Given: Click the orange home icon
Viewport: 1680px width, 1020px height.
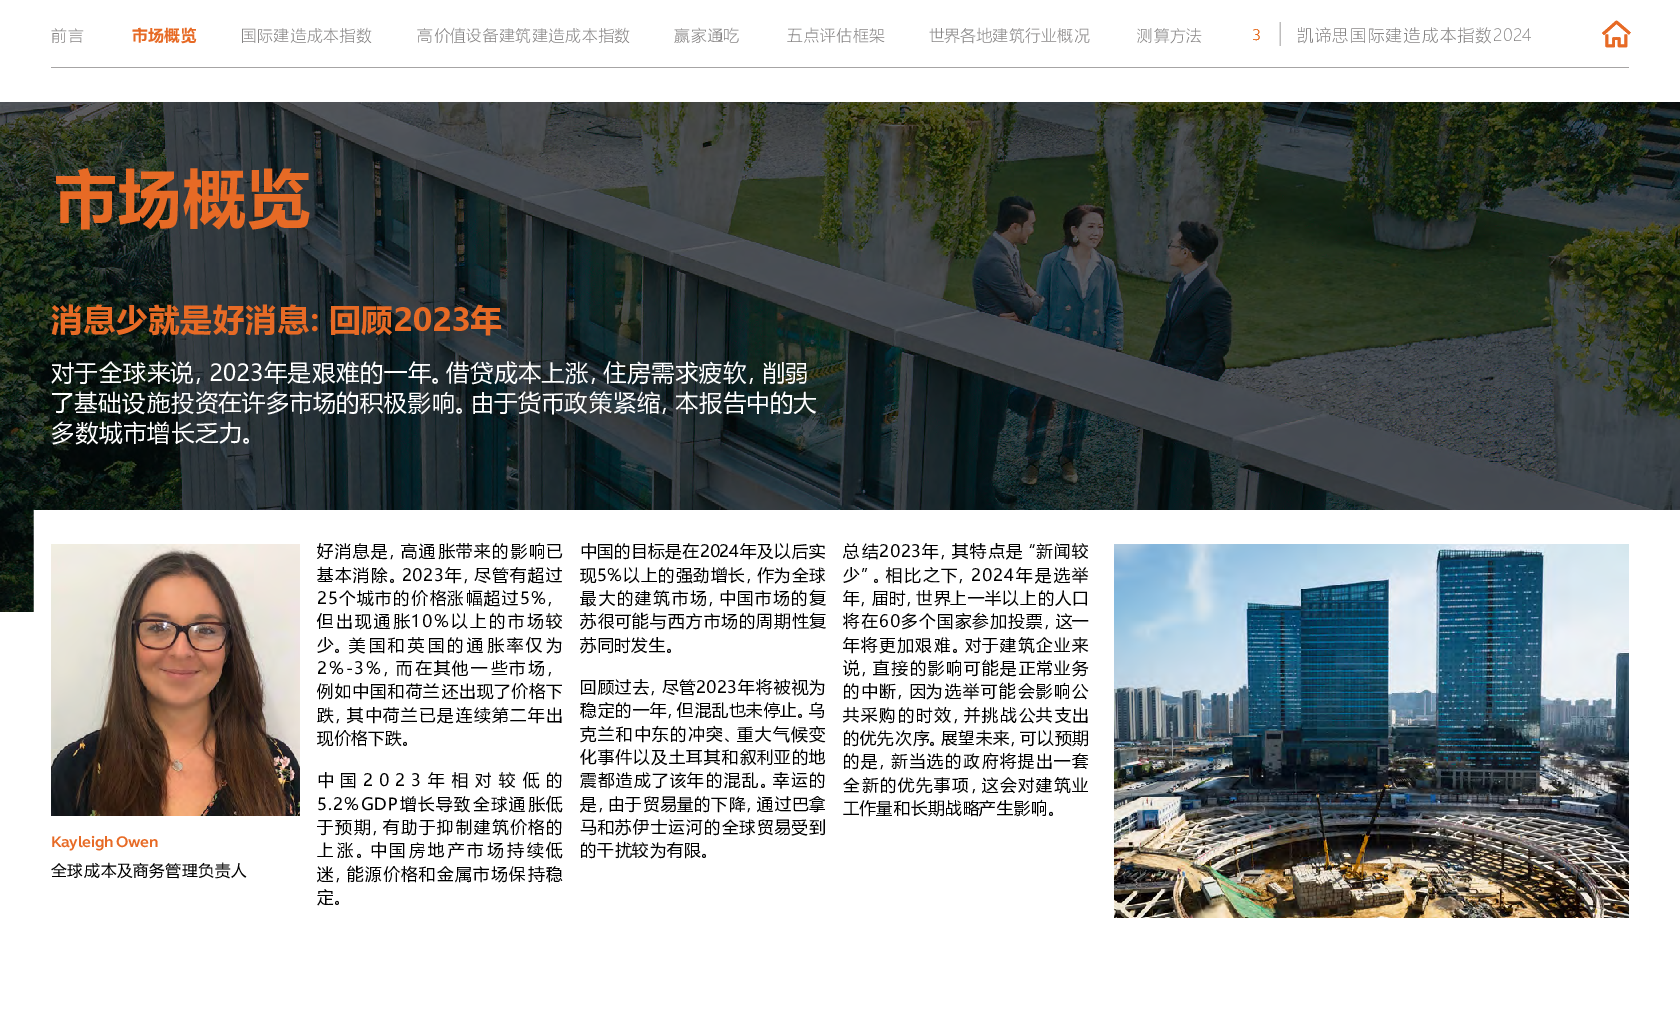Looking at the screenshot, I should click(1615, 35).
